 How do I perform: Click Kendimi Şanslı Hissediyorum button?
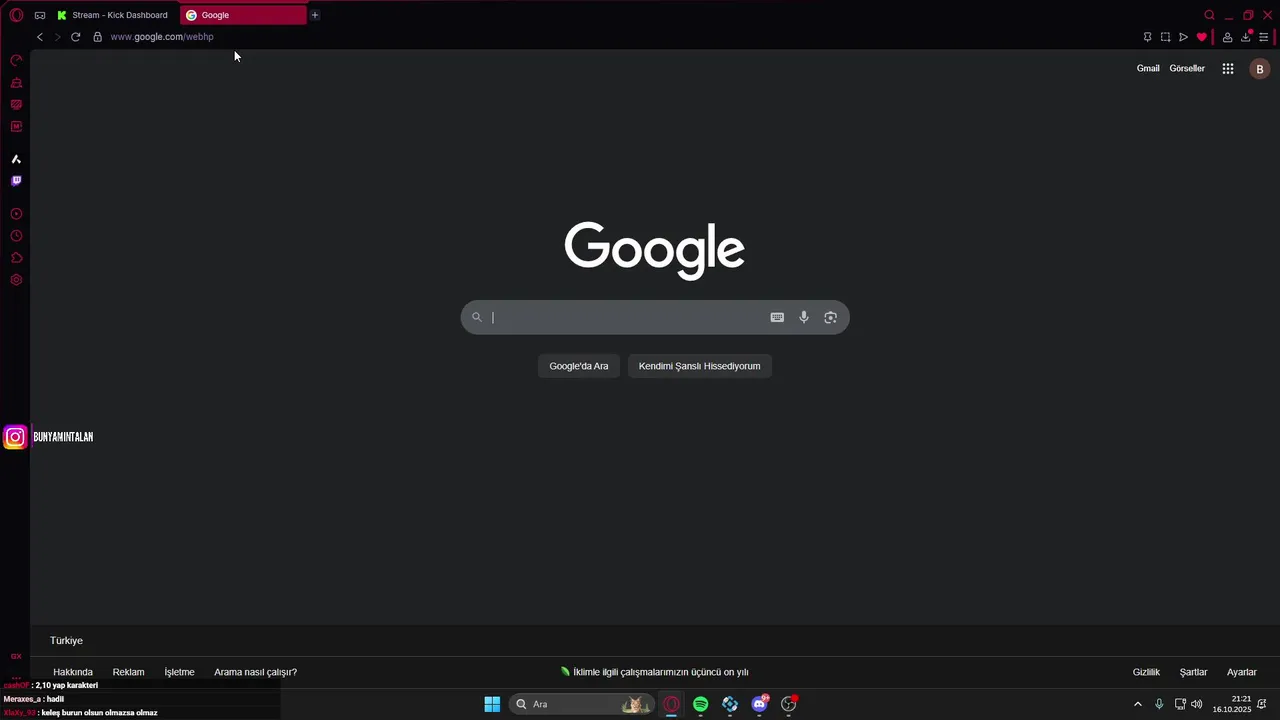tap(700, 366)
